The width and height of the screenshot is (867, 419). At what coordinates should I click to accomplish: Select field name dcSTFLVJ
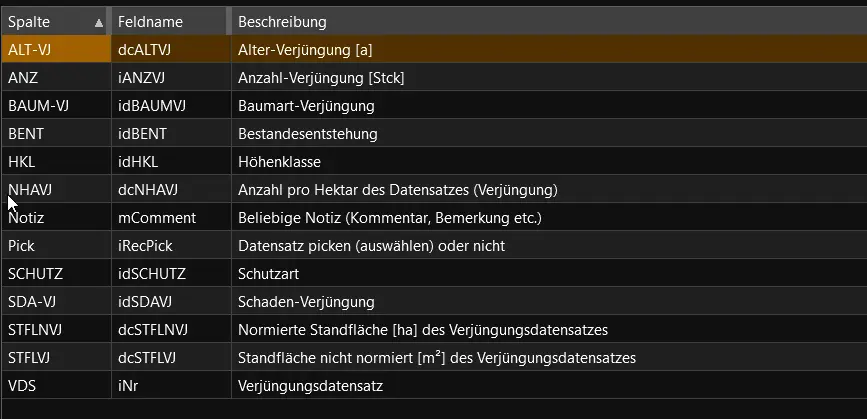155,358
